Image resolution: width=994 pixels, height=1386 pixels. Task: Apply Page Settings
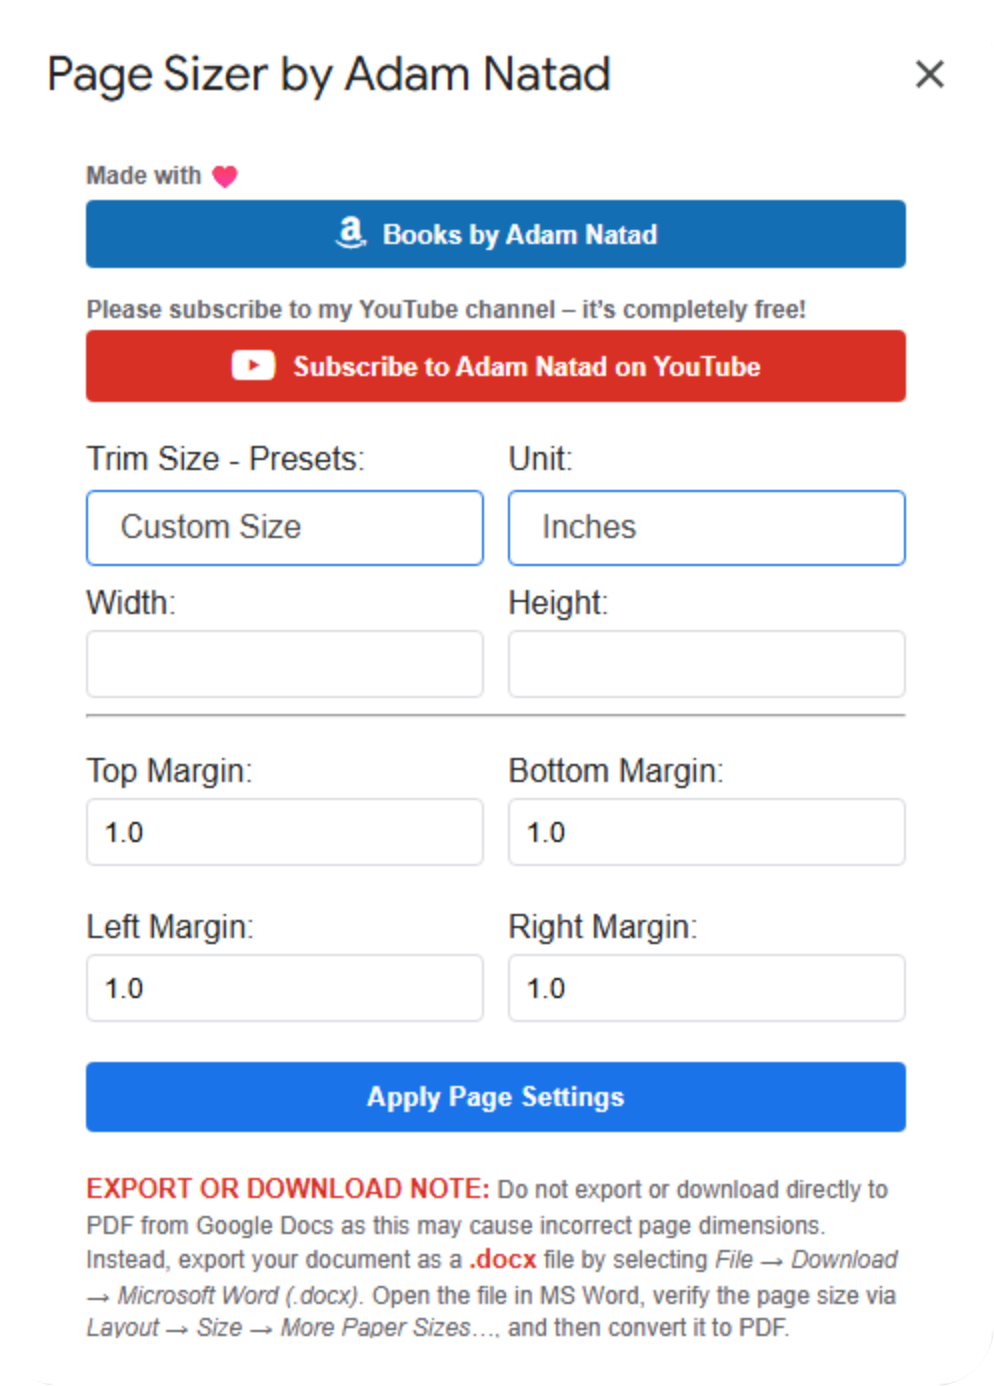point(496,1097)
